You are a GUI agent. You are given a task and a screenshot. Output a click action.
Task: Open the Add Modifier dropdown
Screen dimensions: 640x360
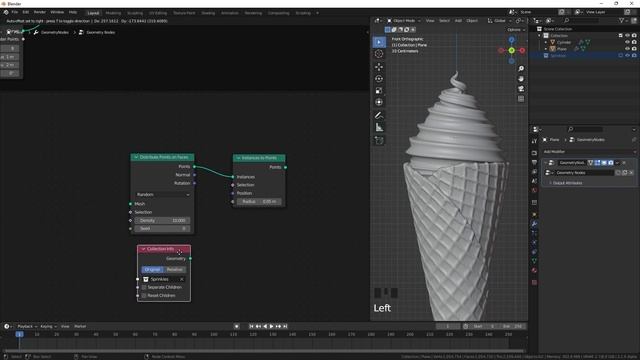[x=589, y=151]
